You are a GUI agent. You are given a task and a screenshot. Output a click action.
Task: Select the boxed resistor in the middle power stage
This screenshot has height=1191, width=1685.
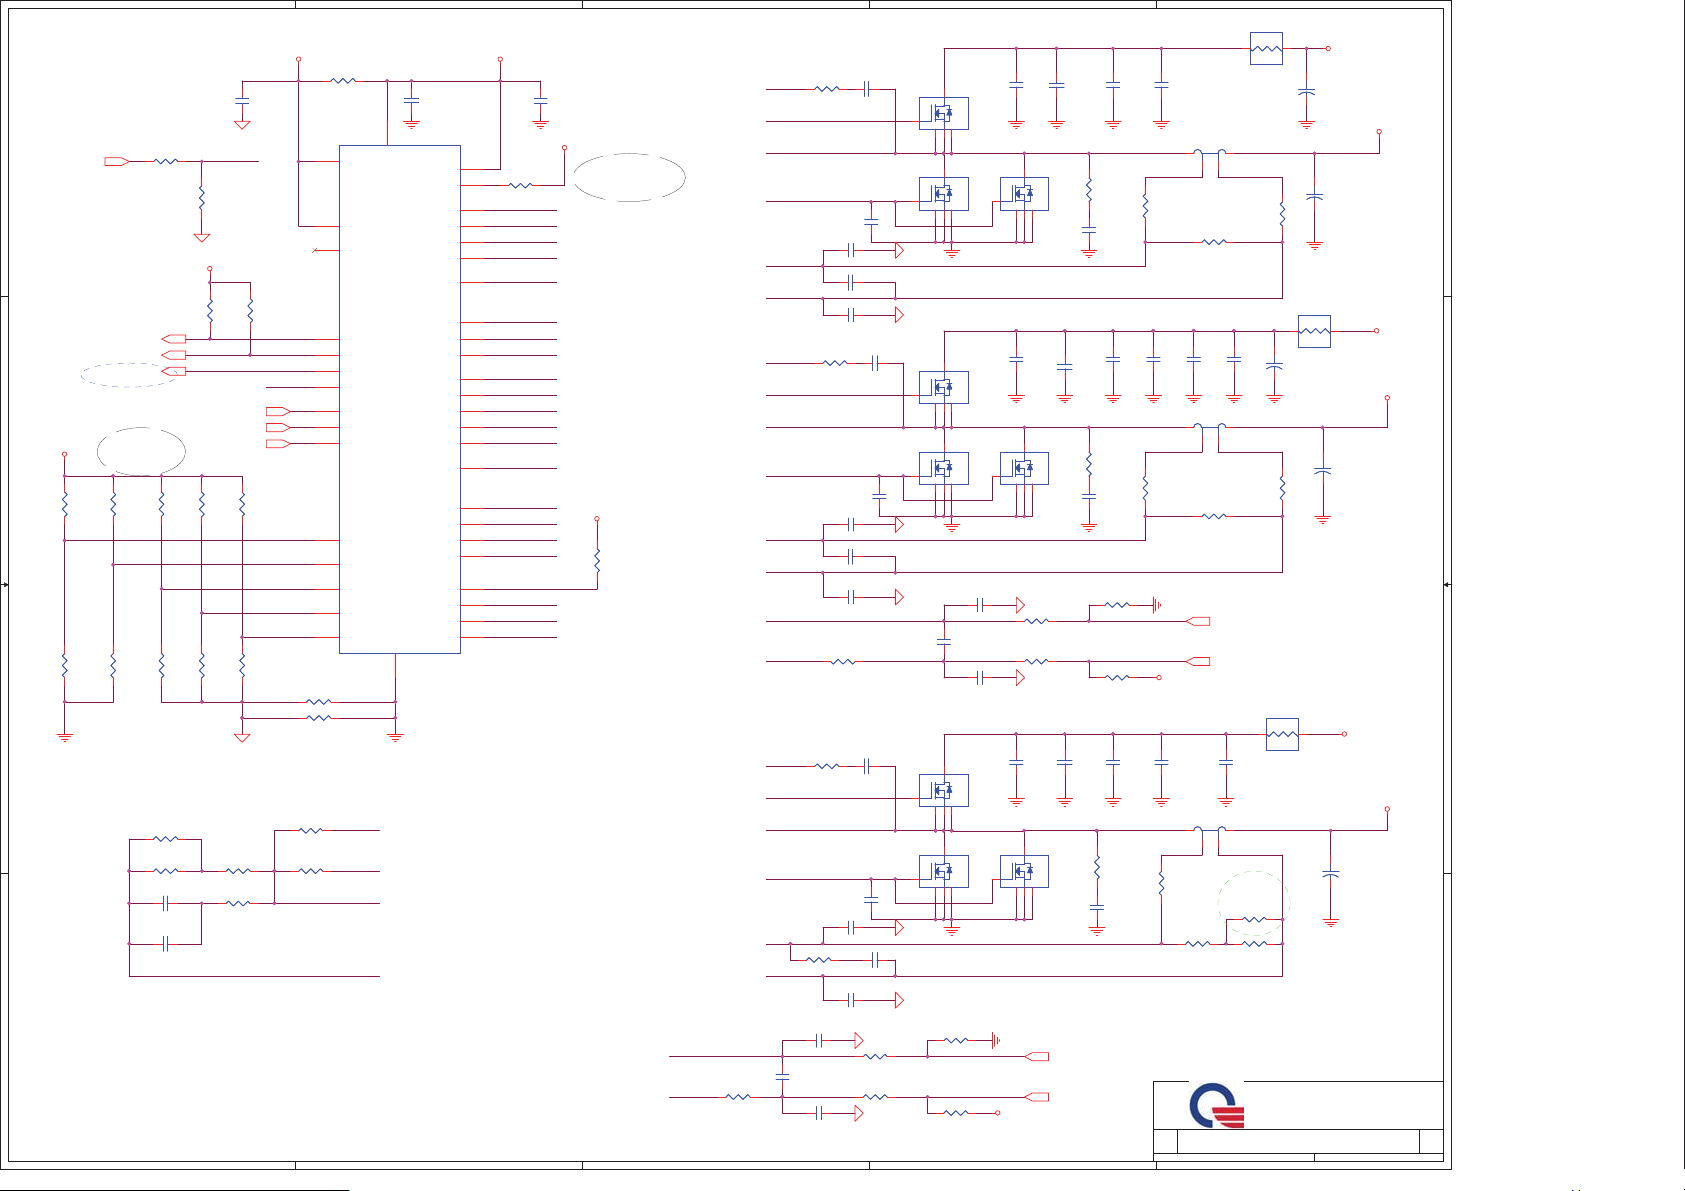coord(1314,331)
